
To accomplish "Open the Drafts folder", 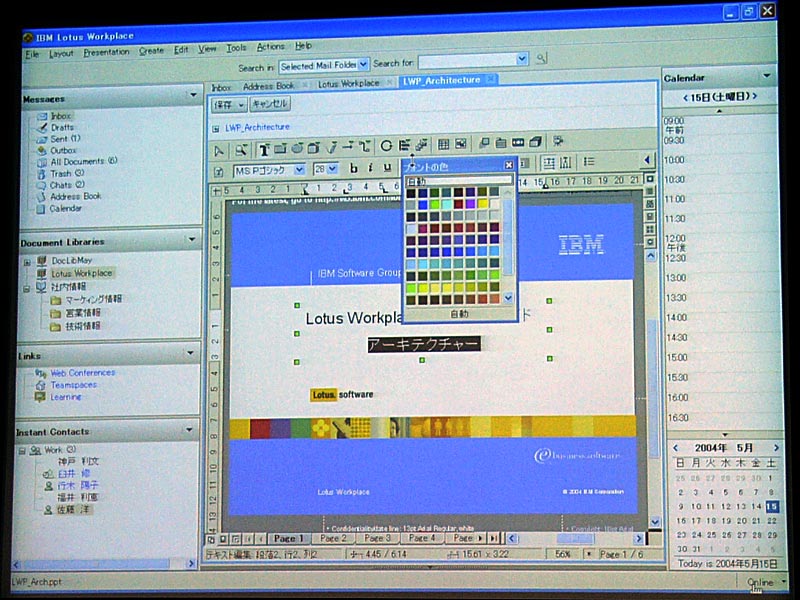I will pos(62,128).
